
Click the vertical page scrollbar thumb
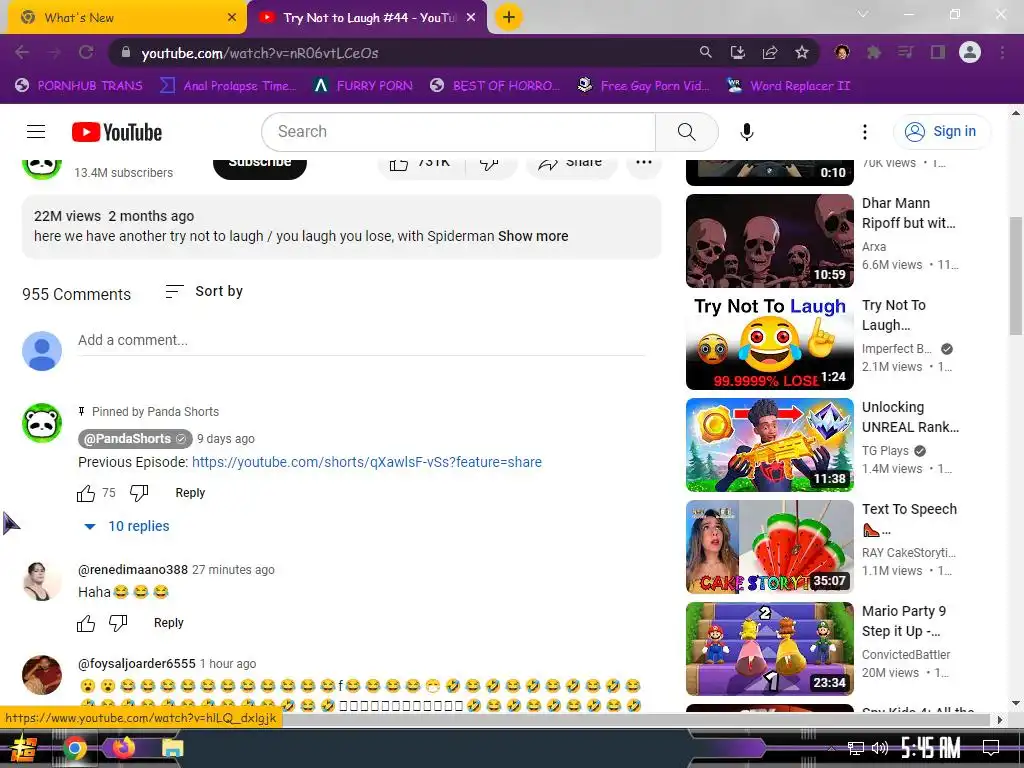tap(1016, 276)
